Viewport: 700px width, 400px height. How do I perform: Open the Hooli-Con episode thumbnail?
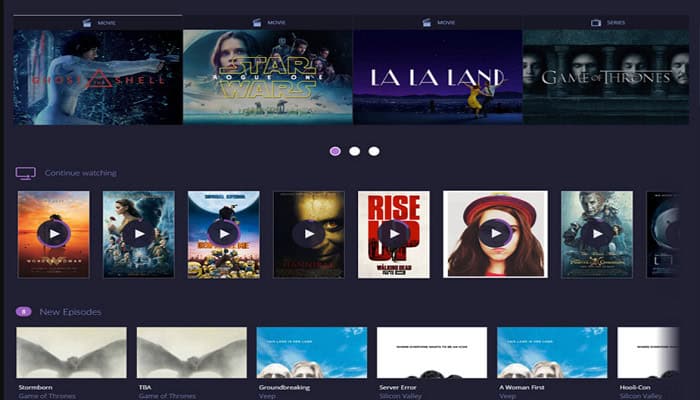click(648, 353)
